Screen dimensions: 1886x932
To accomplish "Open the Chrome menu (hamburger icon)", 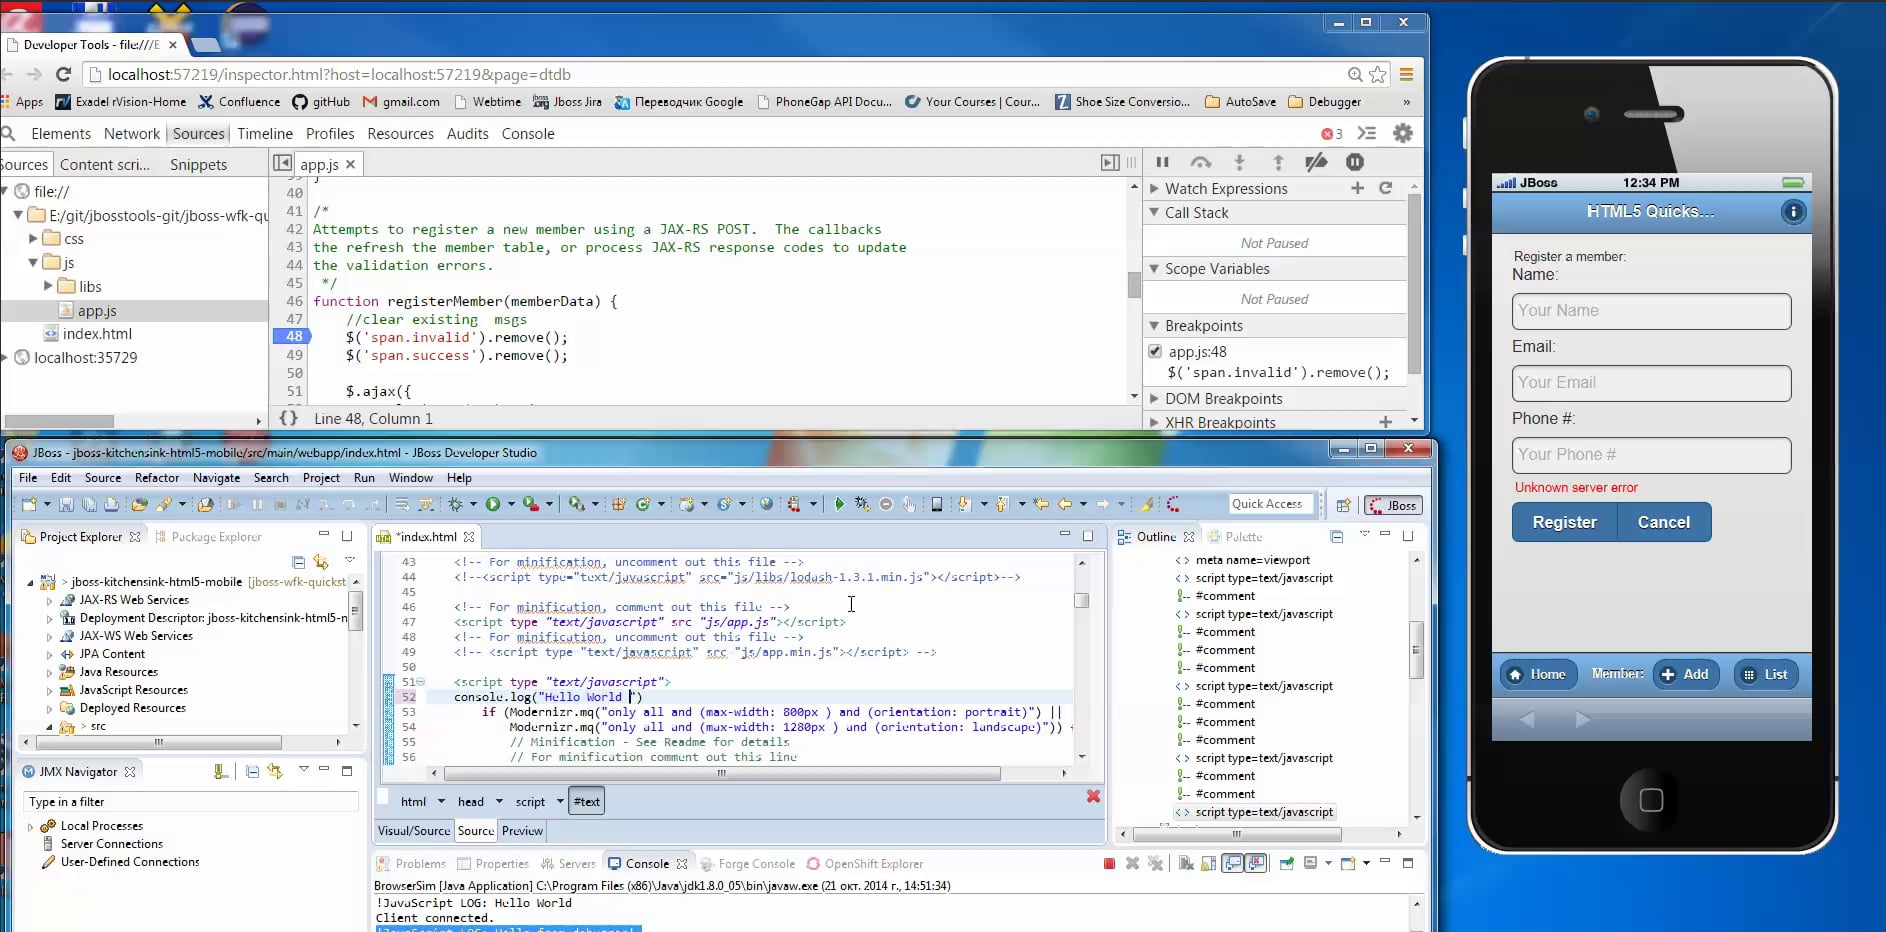I will [x=1406, y=74].
